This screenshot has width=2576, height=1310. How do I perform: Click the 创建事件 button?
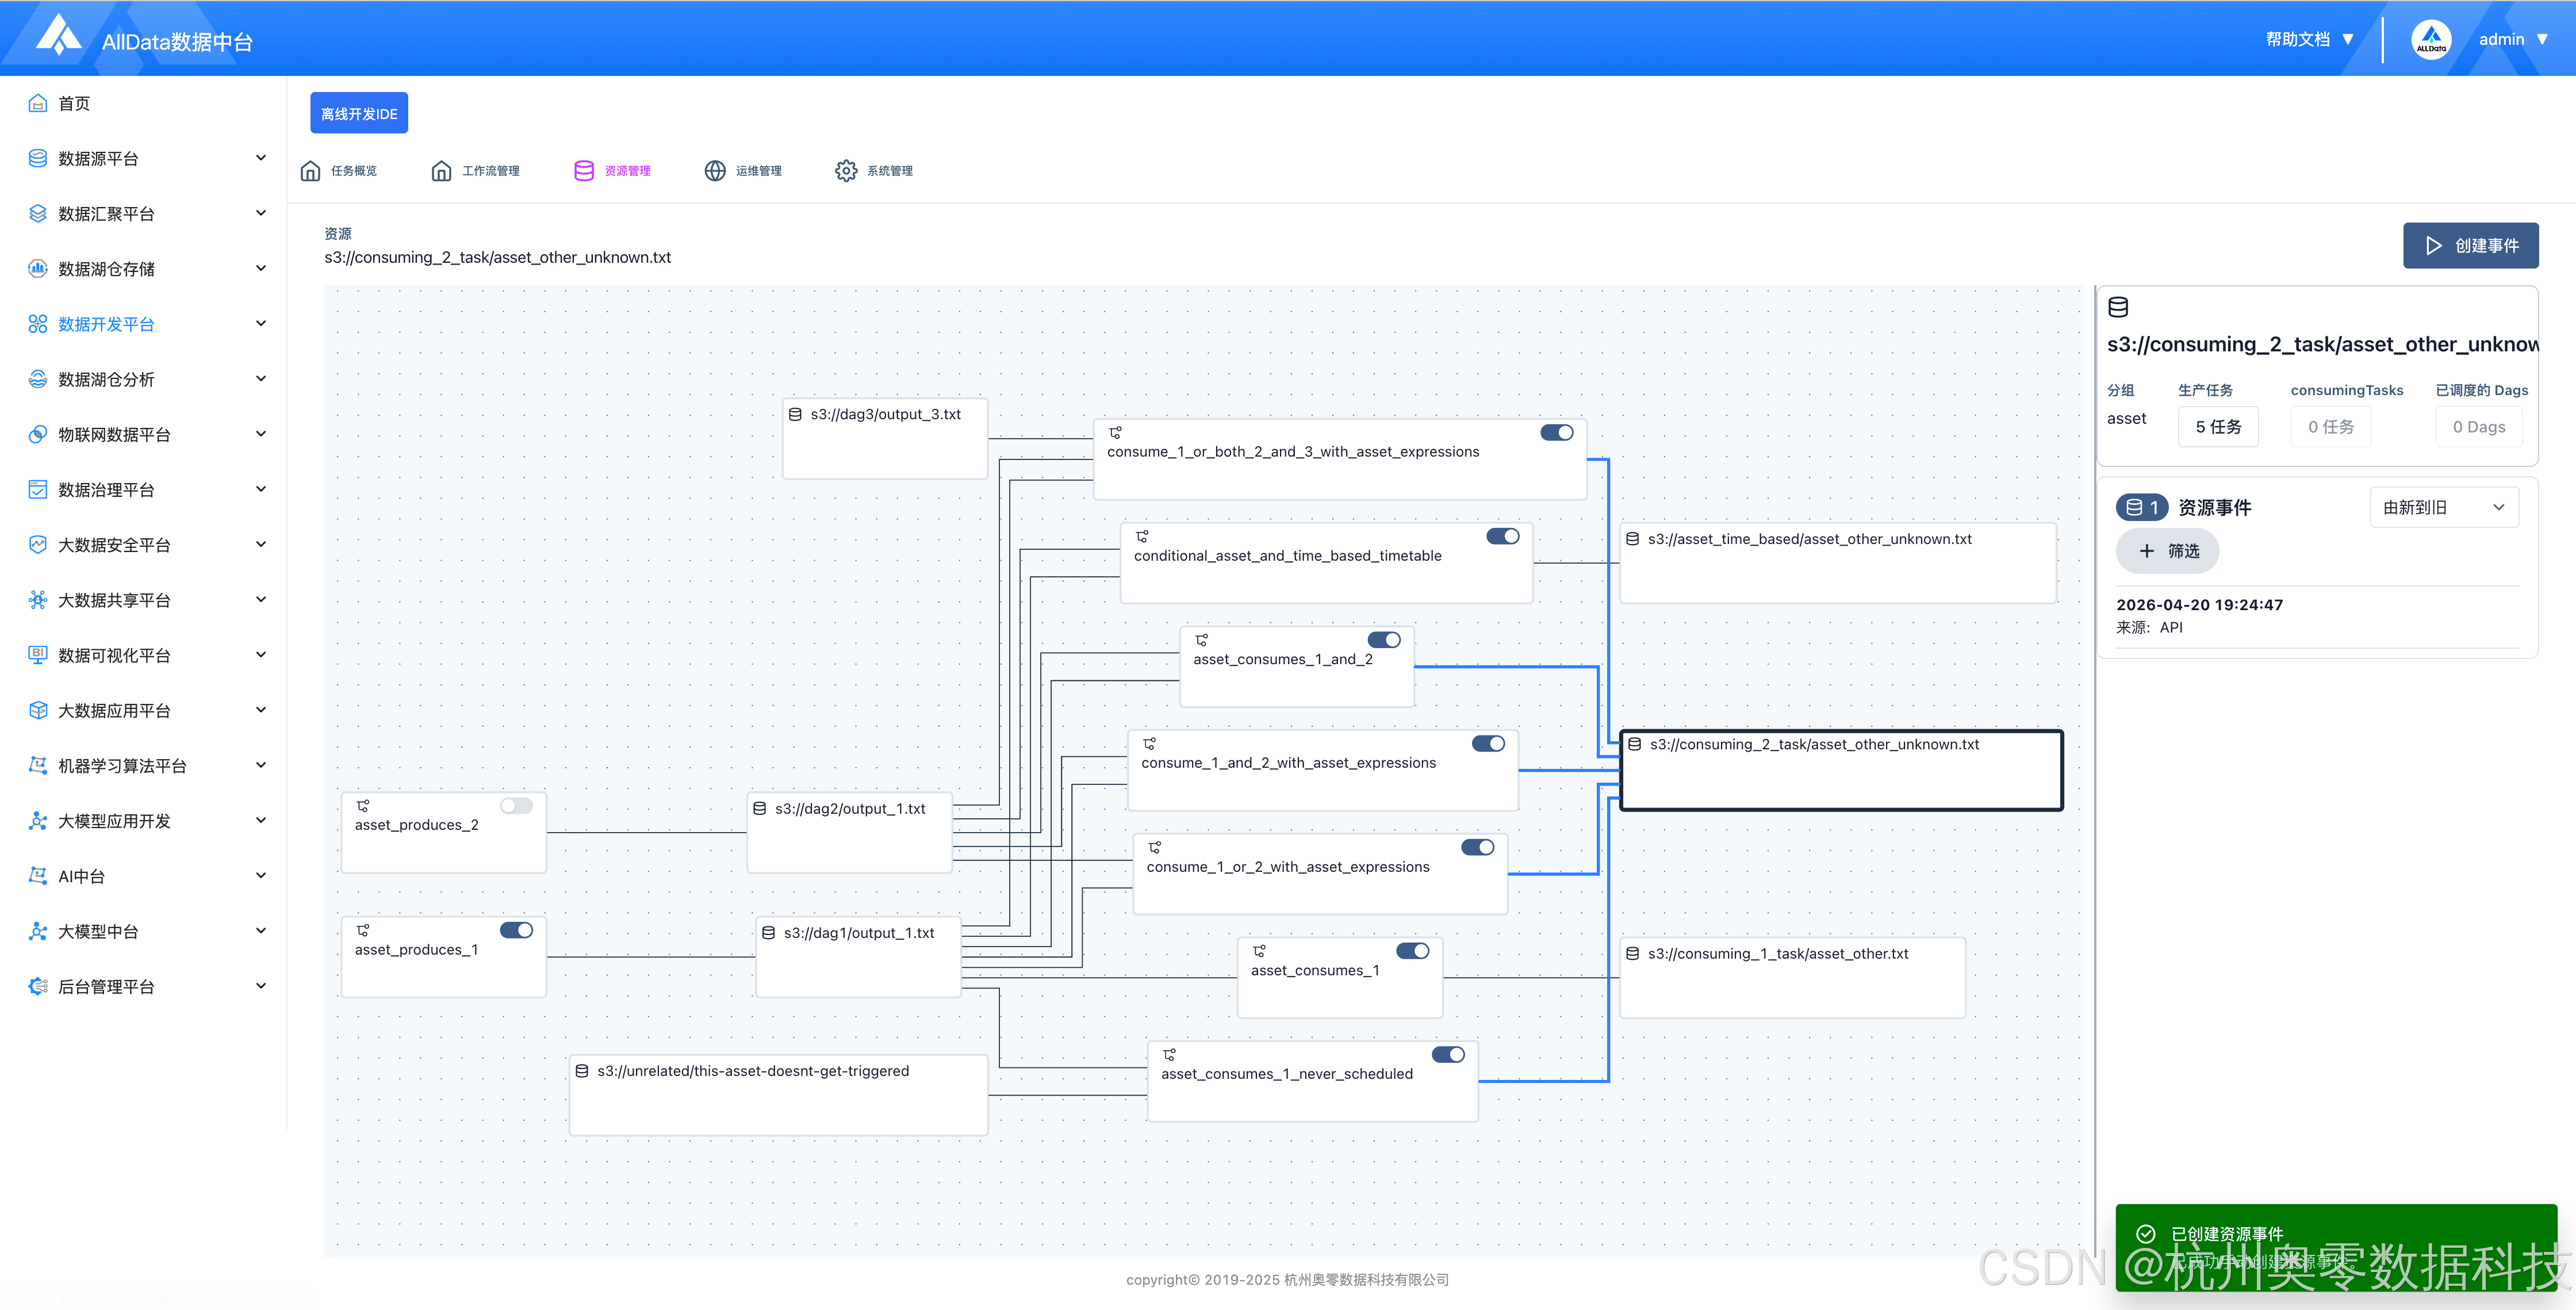(2470, 245)
